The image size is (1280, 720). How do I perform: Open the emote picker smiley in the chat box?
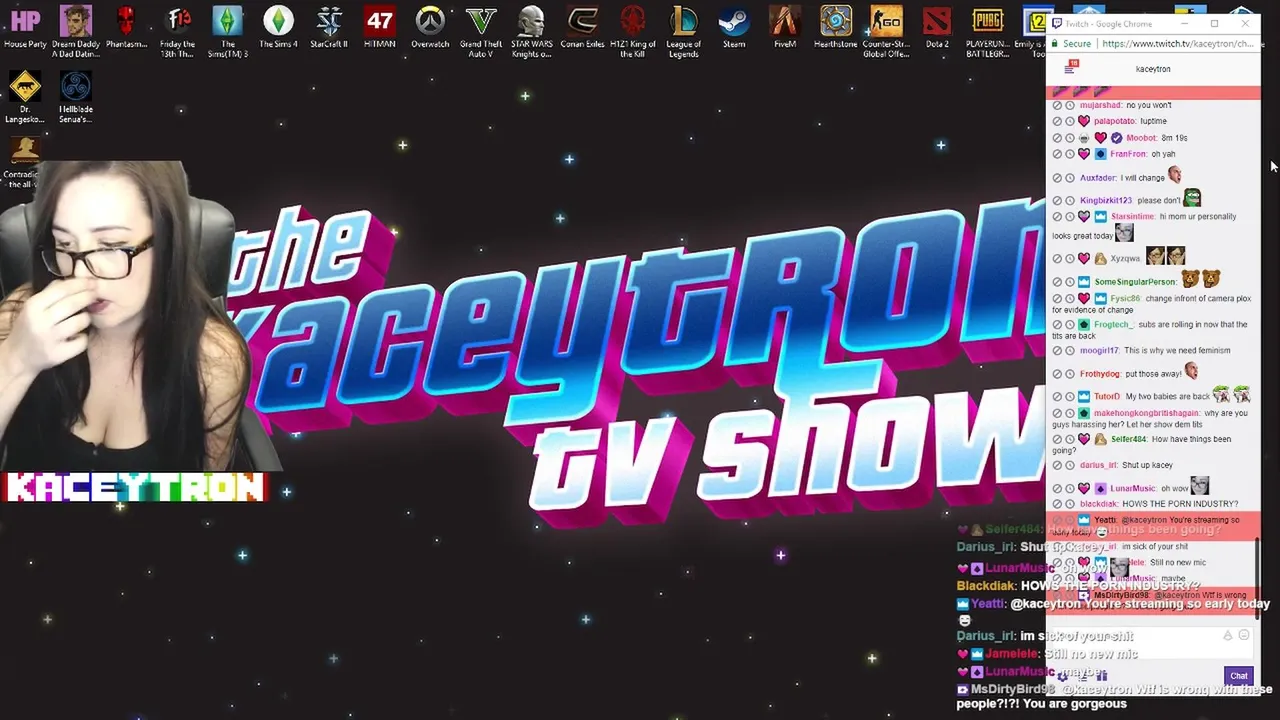click(x=1244, y=635)
